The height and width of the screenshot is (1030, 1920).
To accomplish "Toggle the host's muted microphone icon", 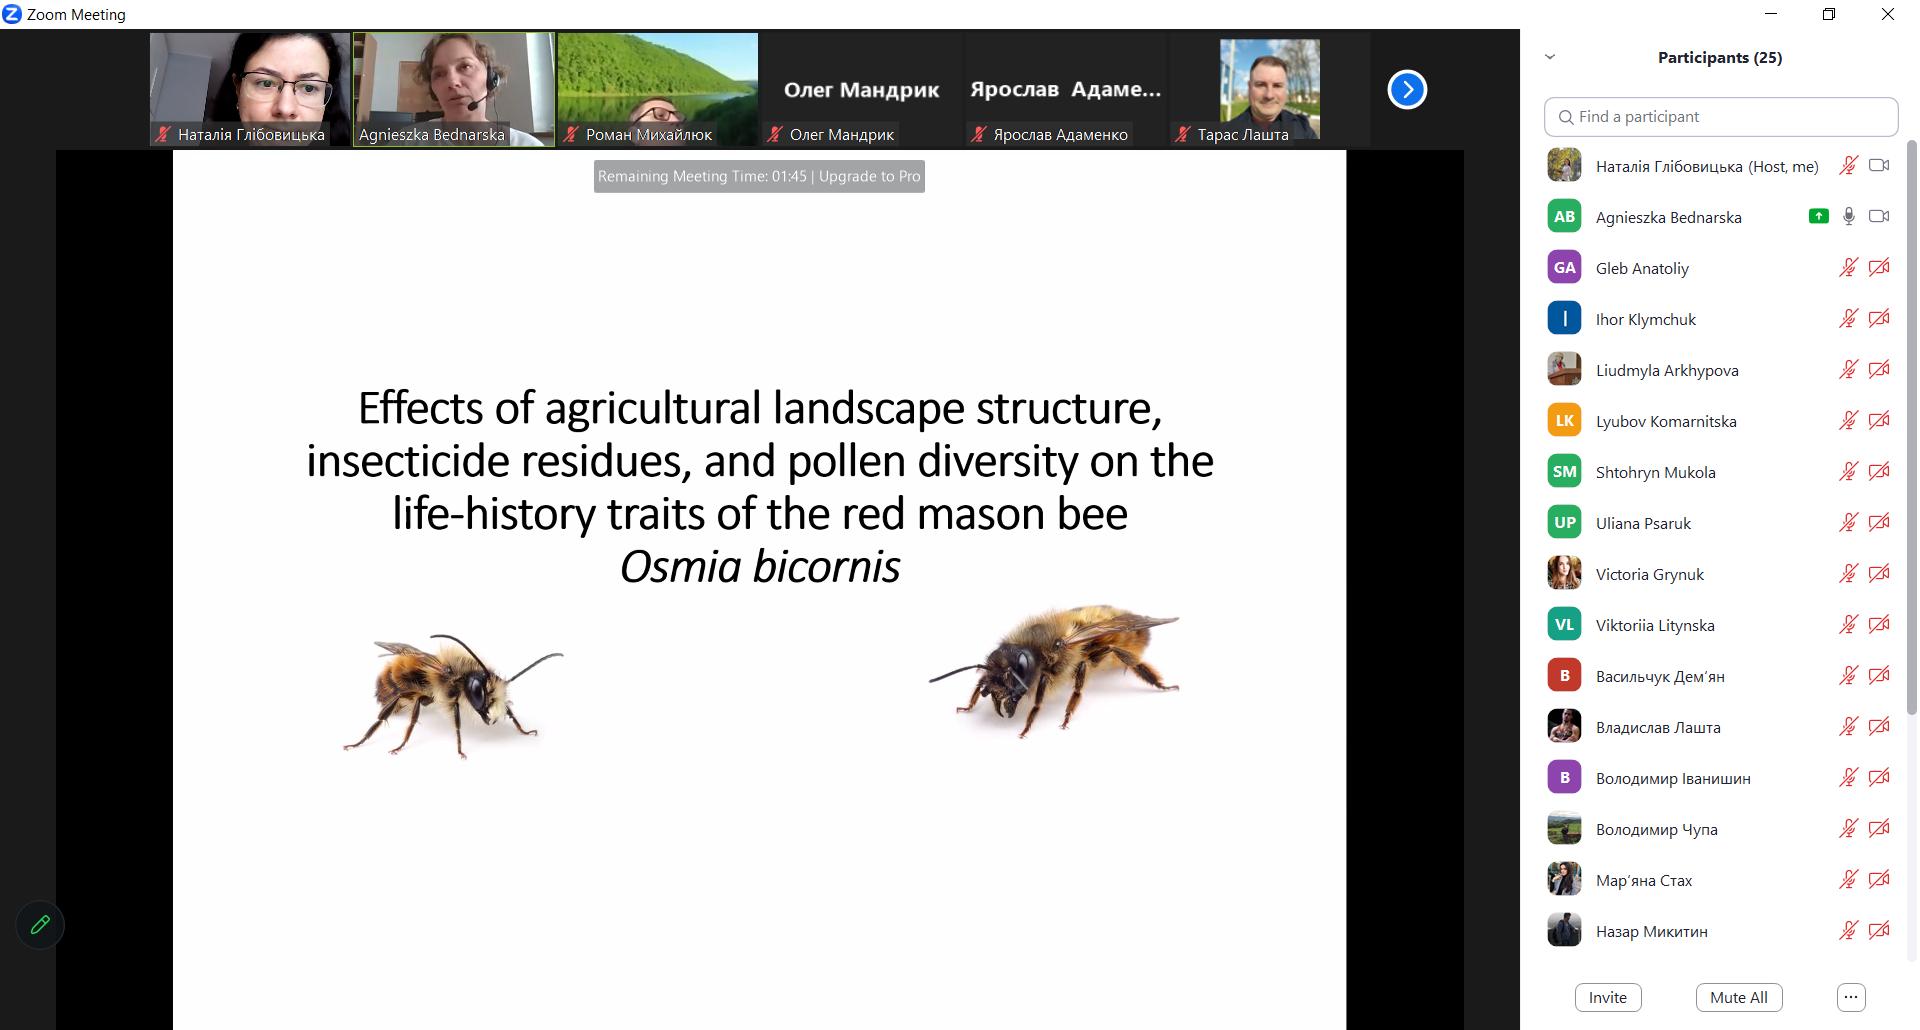I will click(x=1848, y=166).
